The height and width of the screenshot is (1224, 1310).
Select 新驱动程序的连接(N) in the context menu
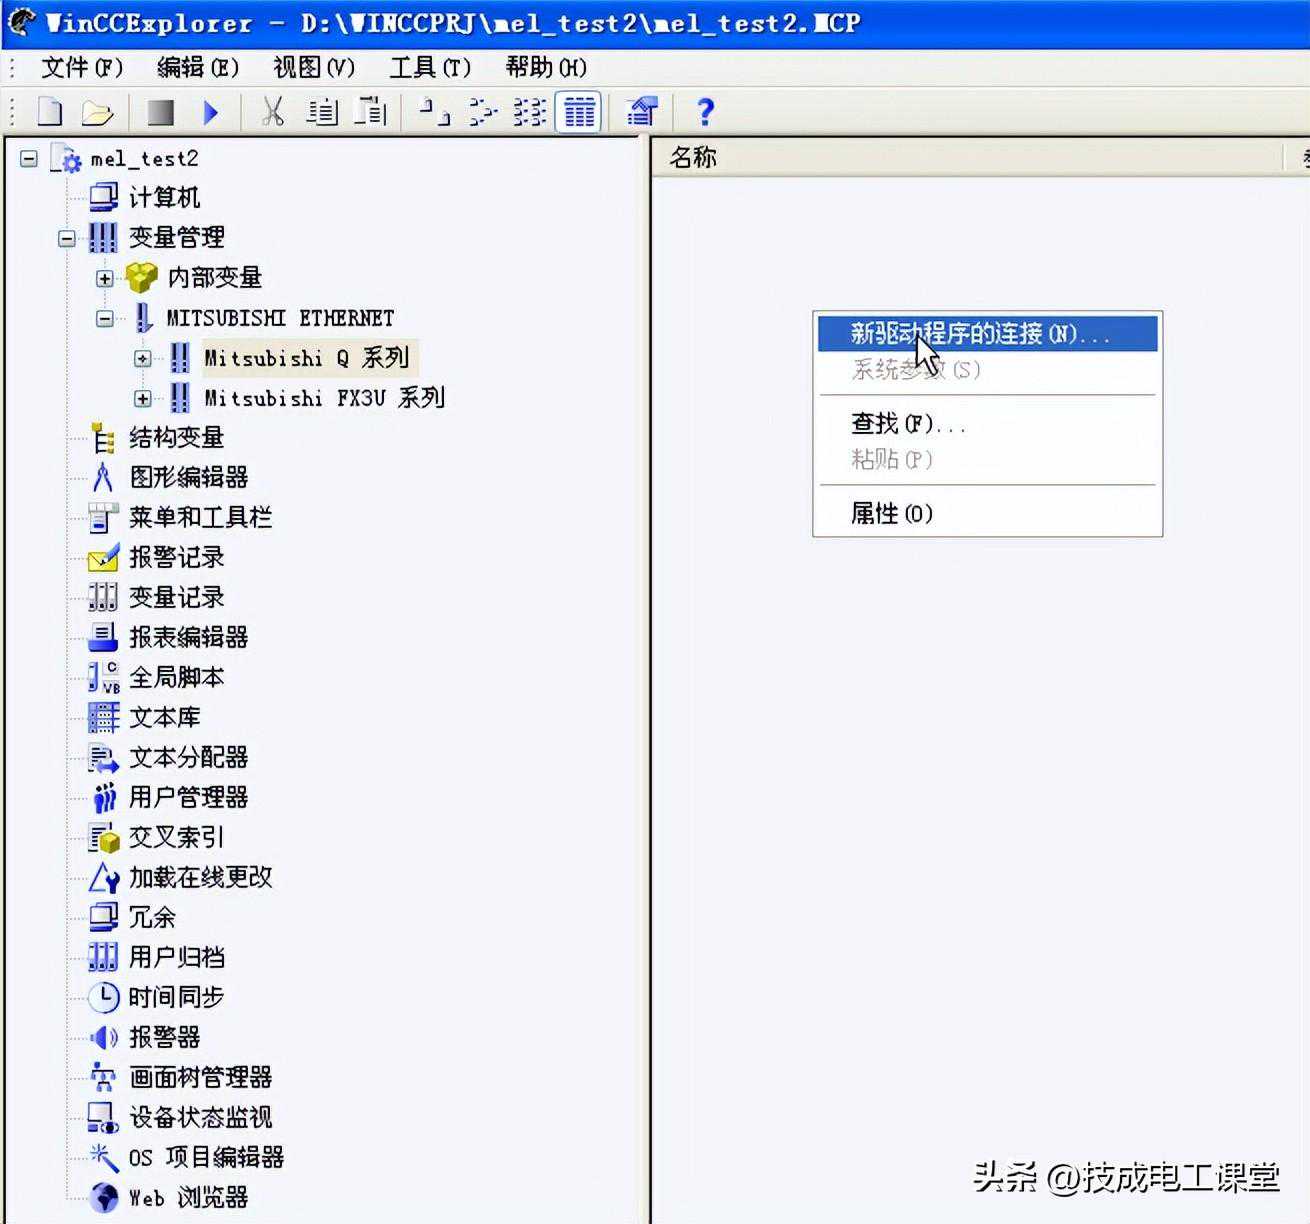point(980,334)
